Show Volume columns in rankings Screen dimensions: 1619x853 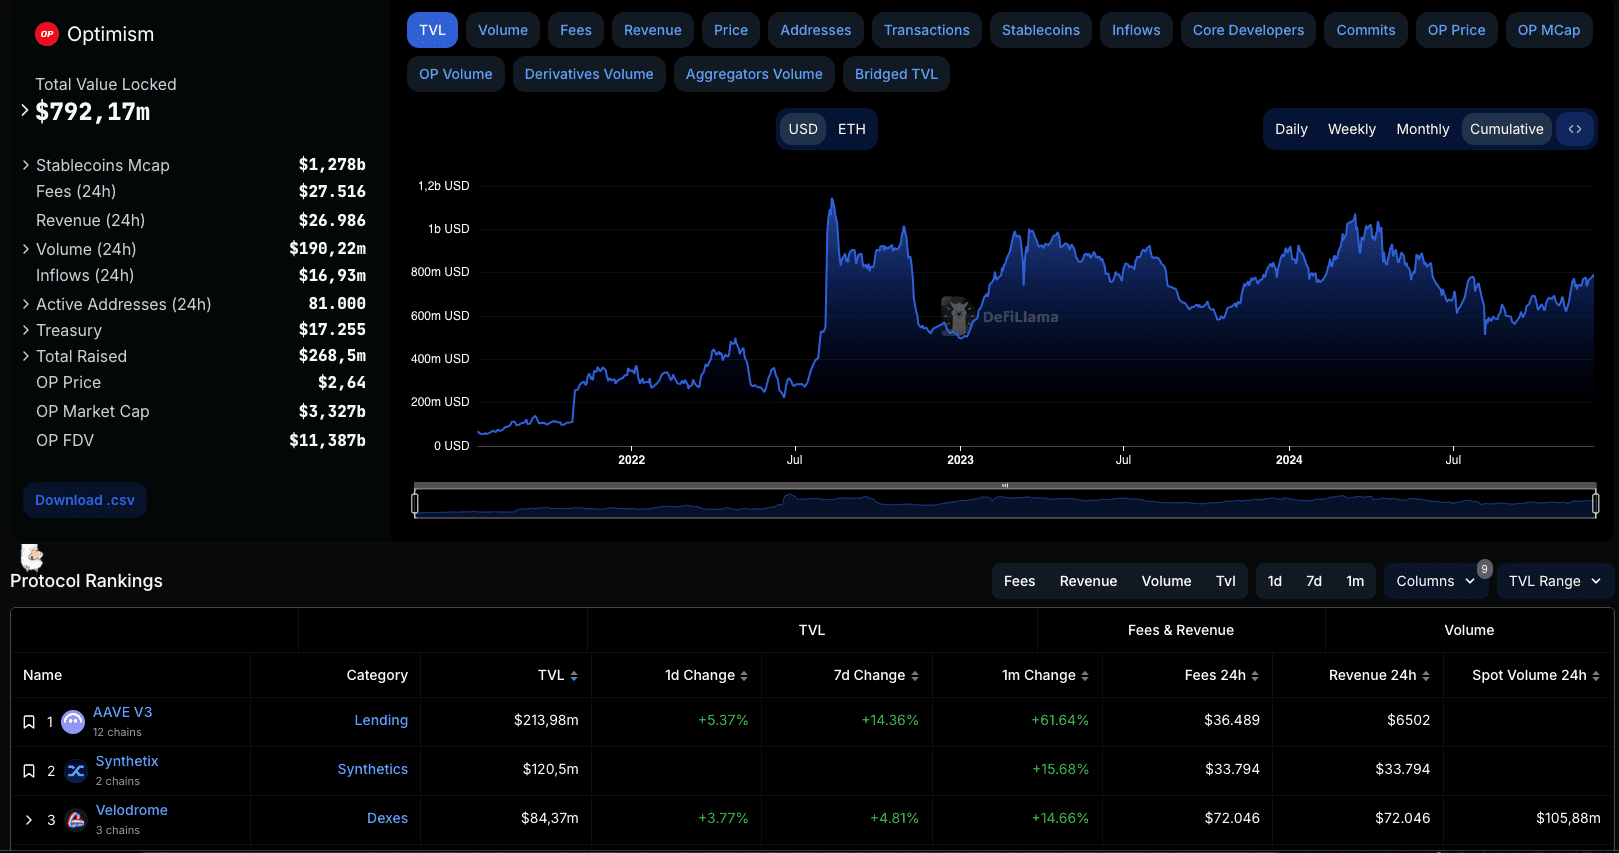pos(1167,581)
